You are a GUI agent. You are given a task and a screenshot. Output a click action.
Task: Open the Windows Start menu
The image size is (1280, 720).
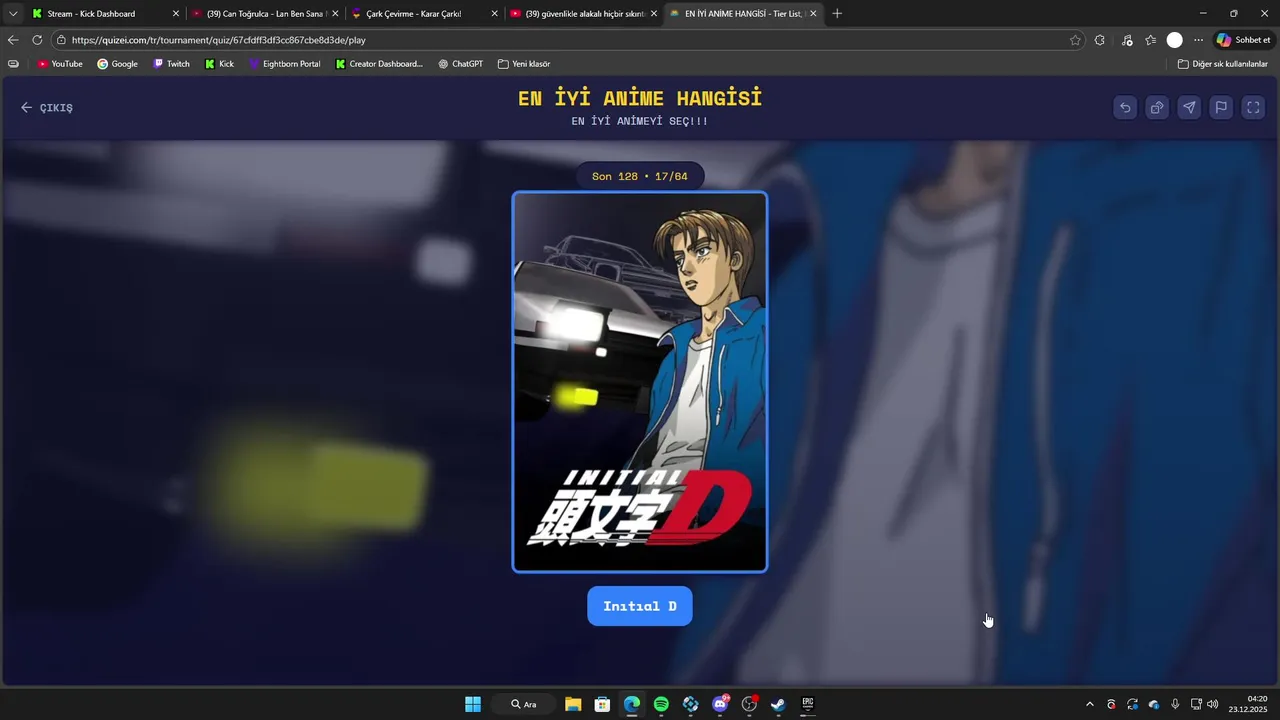[473, 704]
